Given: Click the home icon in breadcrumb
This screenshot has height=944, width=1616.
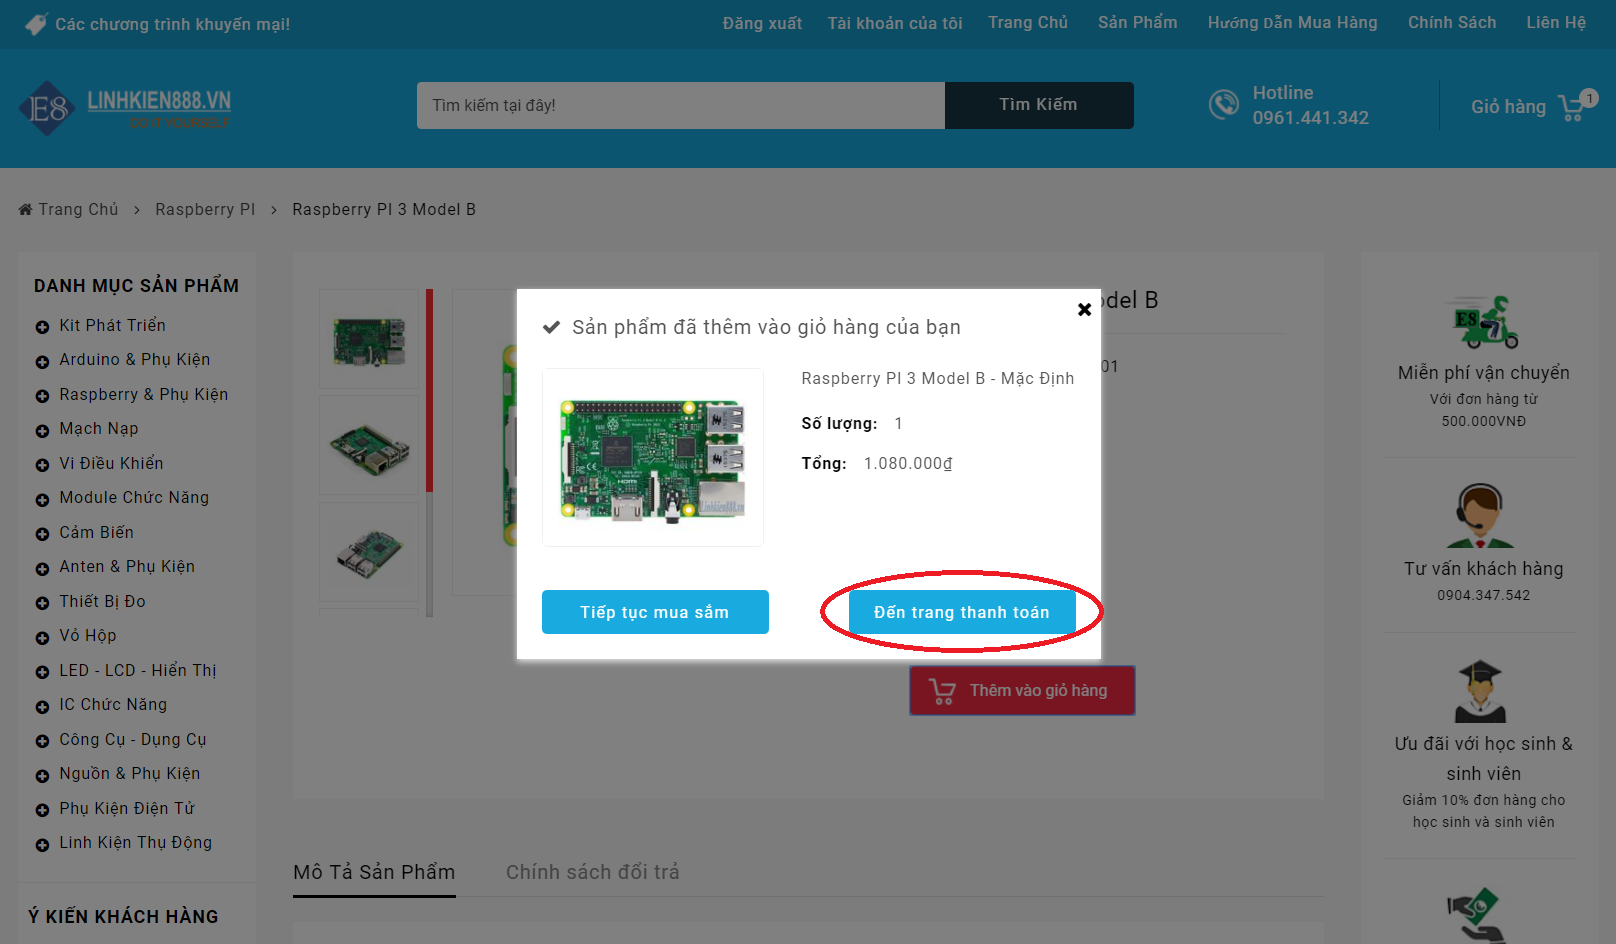Looking at the screenshot, I should (25, 209).
